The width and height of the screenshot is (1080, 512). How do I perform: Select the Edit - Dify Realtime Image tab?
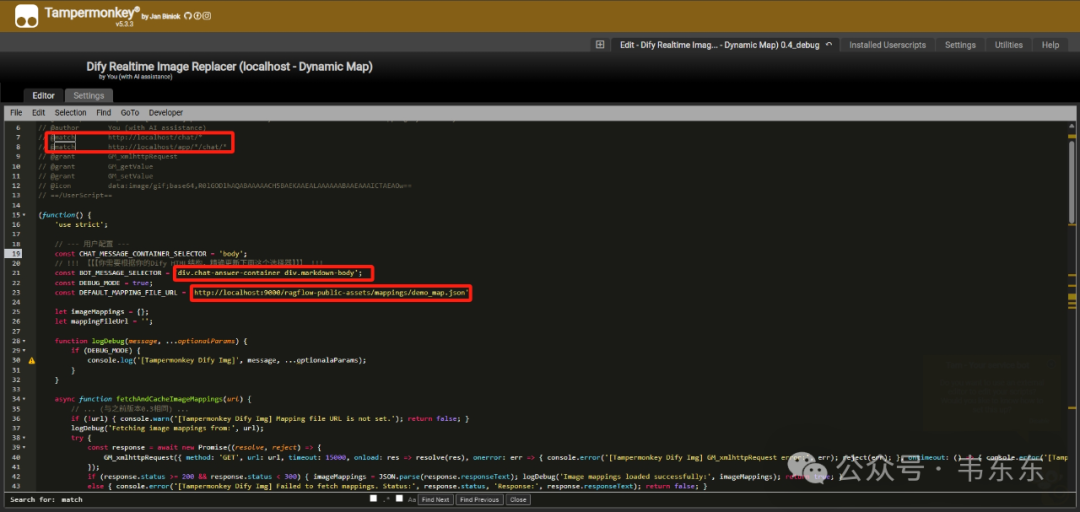click(x=719, y=45)
